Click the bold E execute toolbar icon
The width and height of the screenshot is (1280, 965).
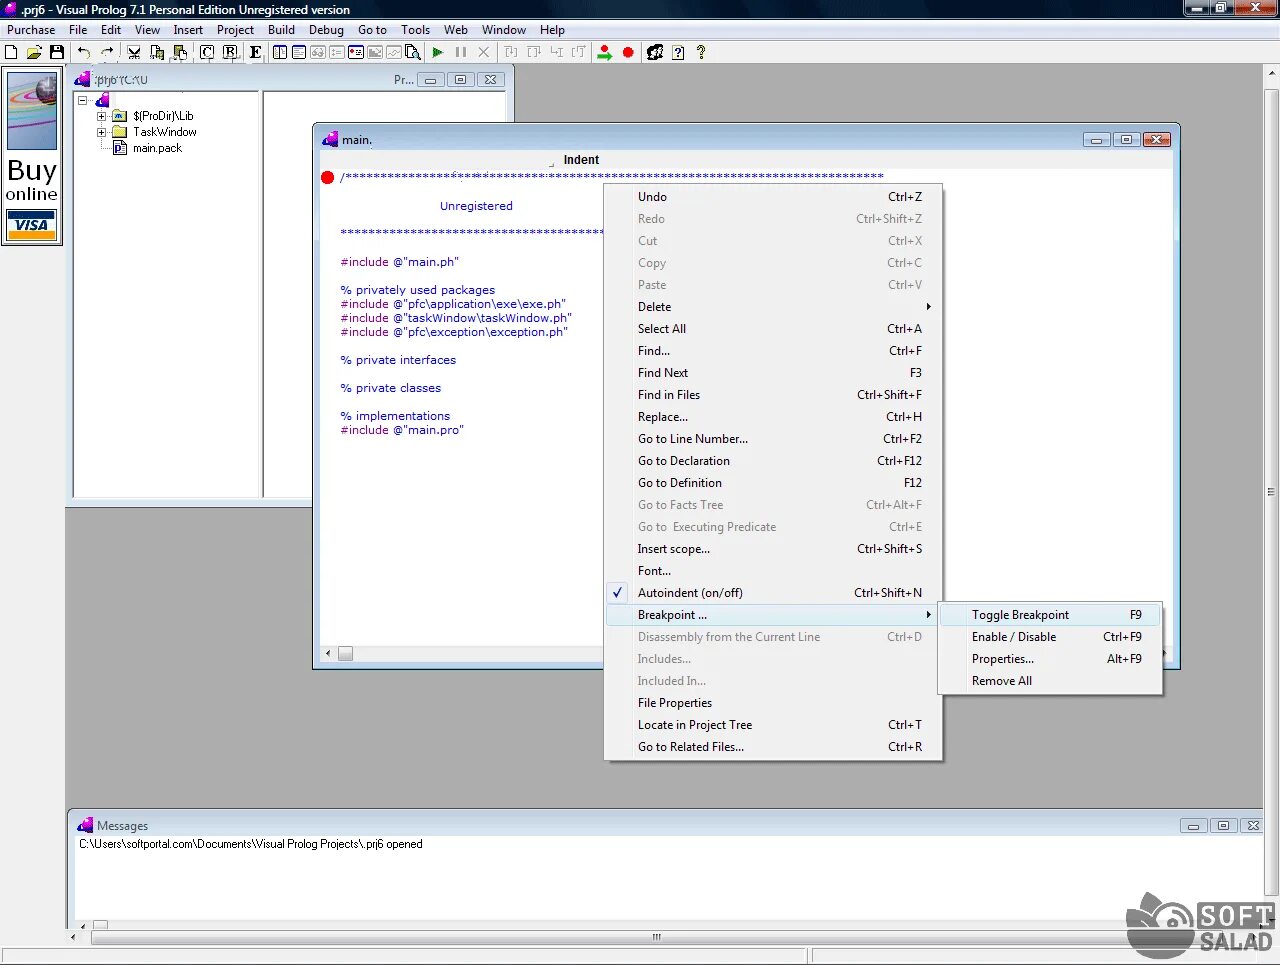tap(255, 52)
